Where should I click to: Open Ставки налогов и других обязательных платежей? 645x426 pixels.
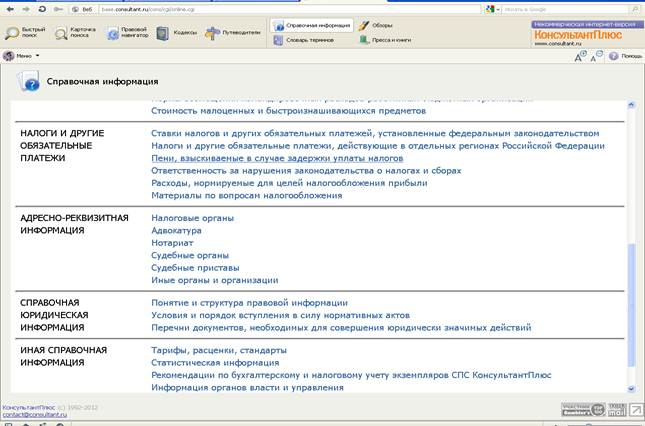[375, 133]
